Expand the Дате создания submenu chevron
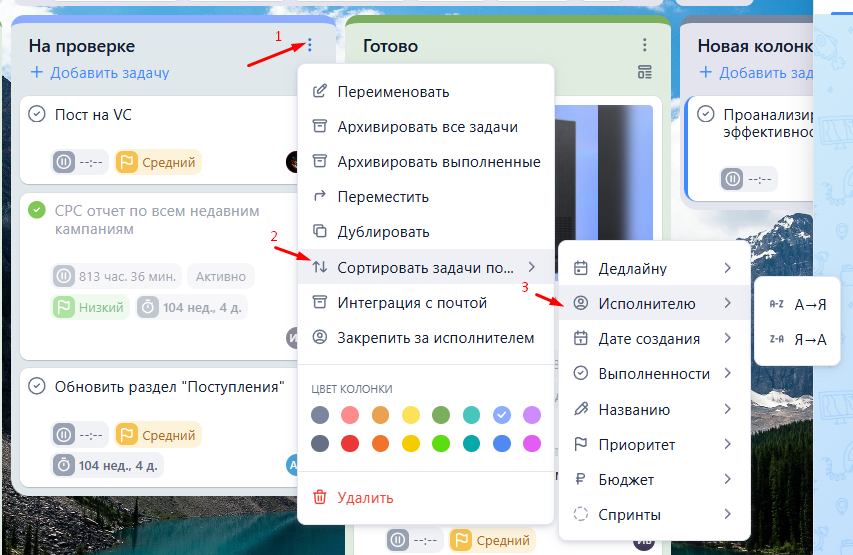The image size is (853, 555). pyautogui.click(x=727, y=338)
